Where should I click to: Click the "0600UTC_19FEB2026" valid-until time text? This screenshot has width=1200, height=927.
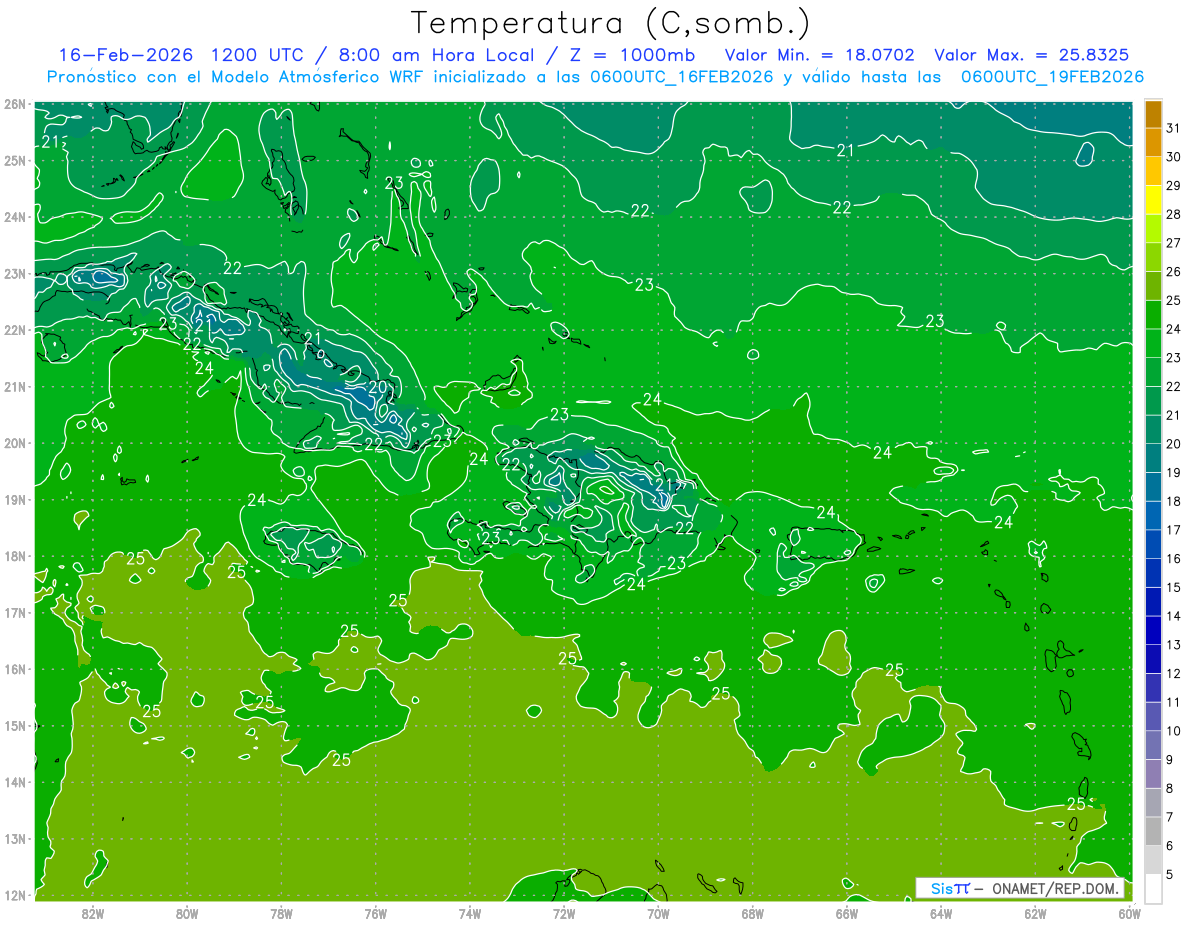pyautogui.click(x=1052, y=77)
